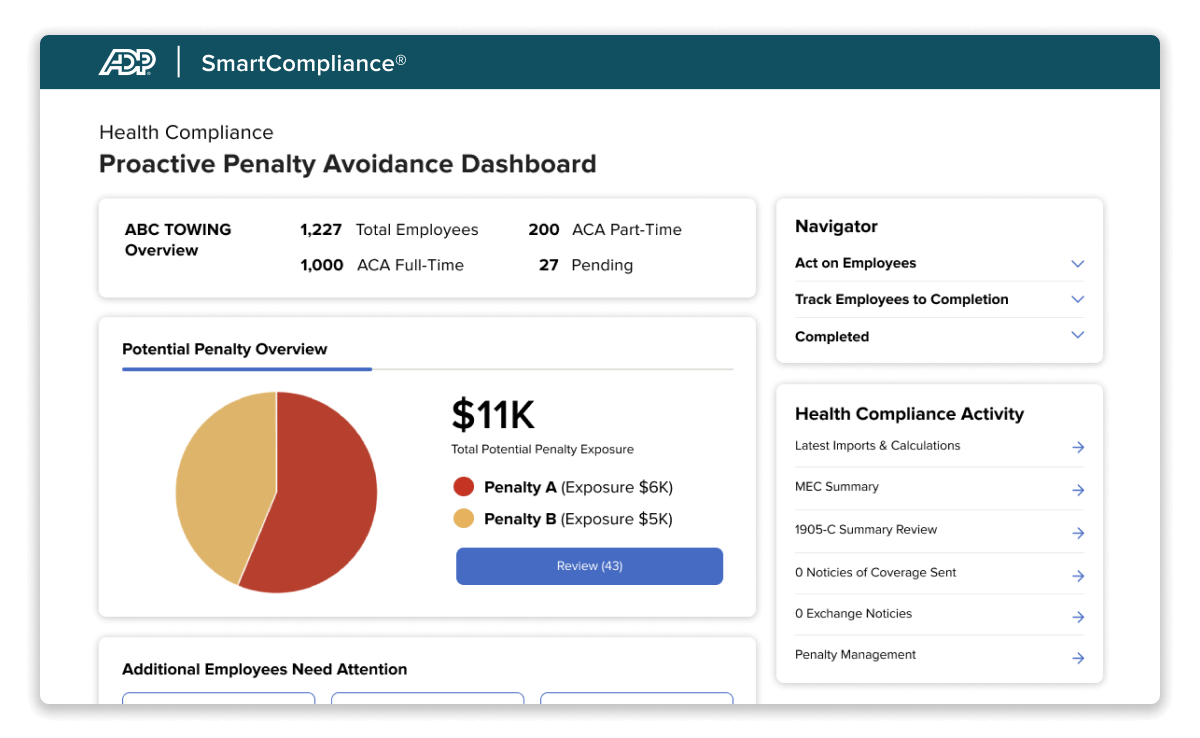The width and height of the screenshot is (1200, 738).
Task: Open 1905-C Summary Review using its arrow
Action: point(1078,532)
